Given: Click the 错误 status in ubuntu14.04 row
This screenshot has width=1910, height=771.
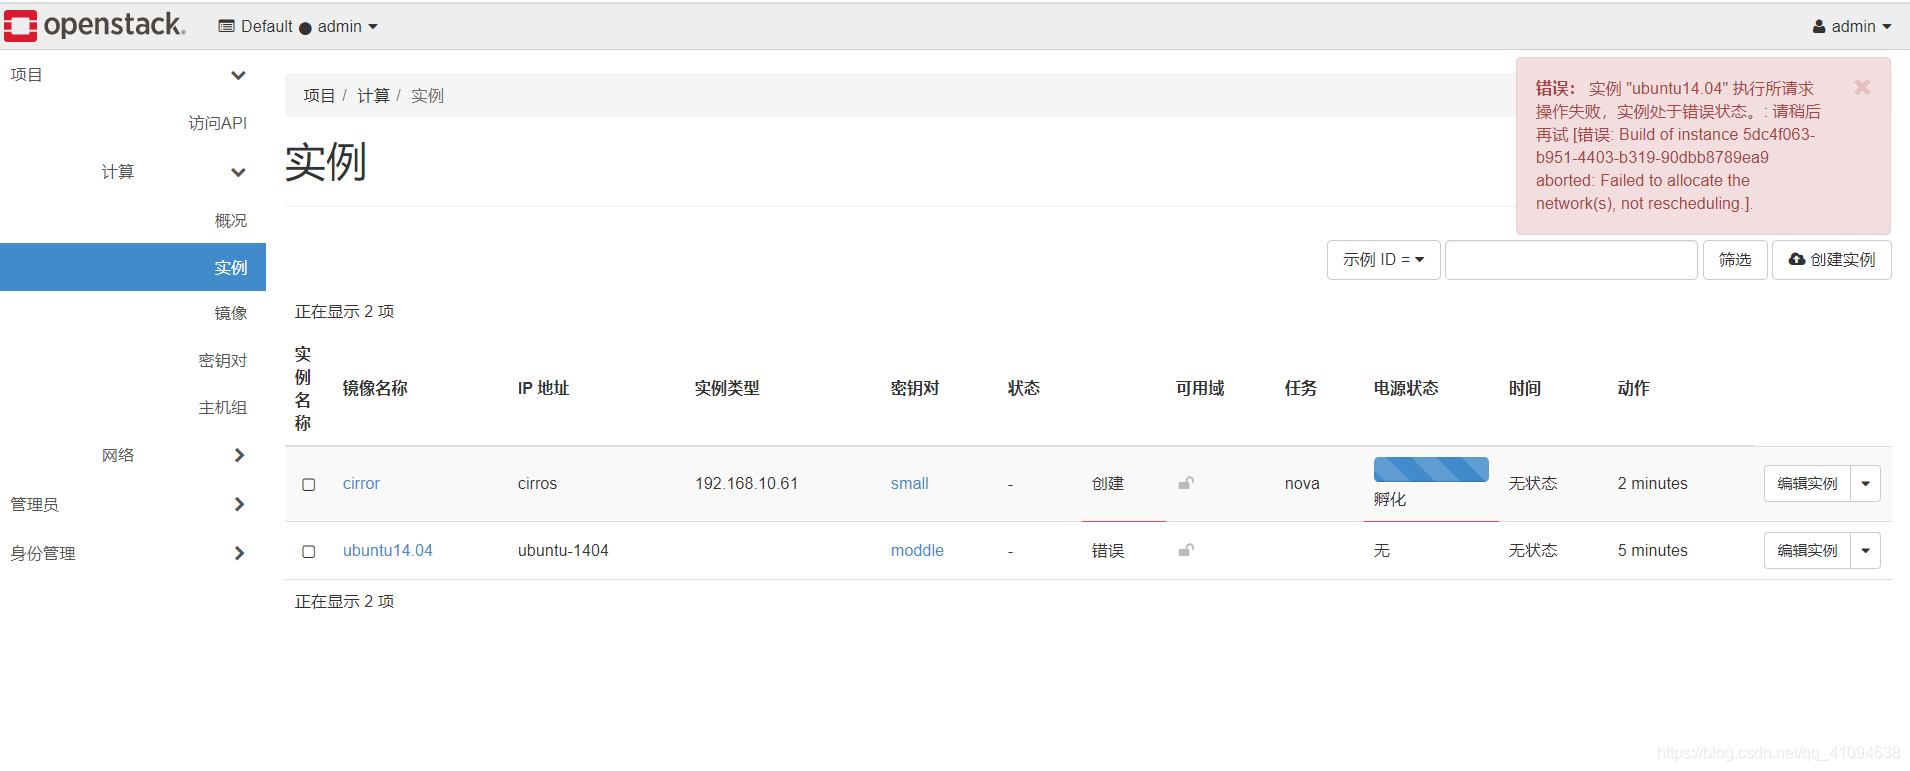Looking at the screenshot, I should pos(1108,551).
